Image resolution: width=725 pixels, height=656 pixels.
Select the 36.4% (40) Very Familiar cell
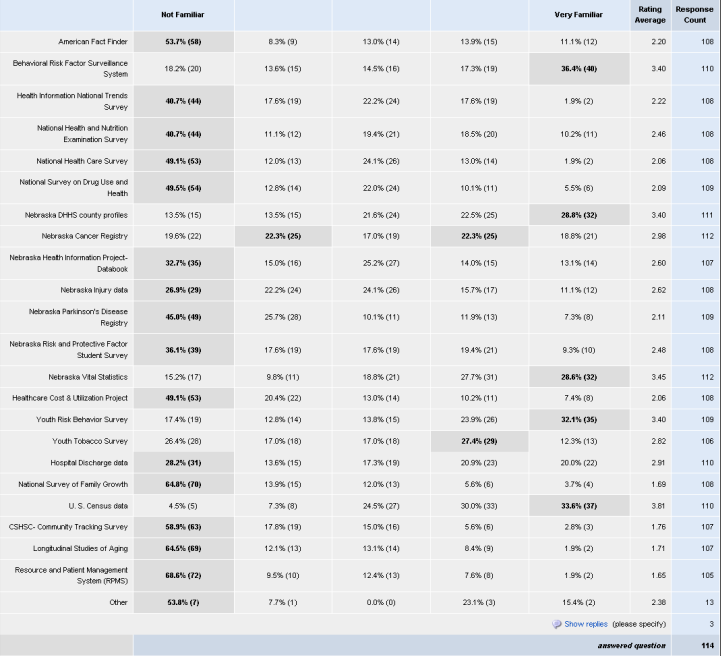[x=579, y=69]
